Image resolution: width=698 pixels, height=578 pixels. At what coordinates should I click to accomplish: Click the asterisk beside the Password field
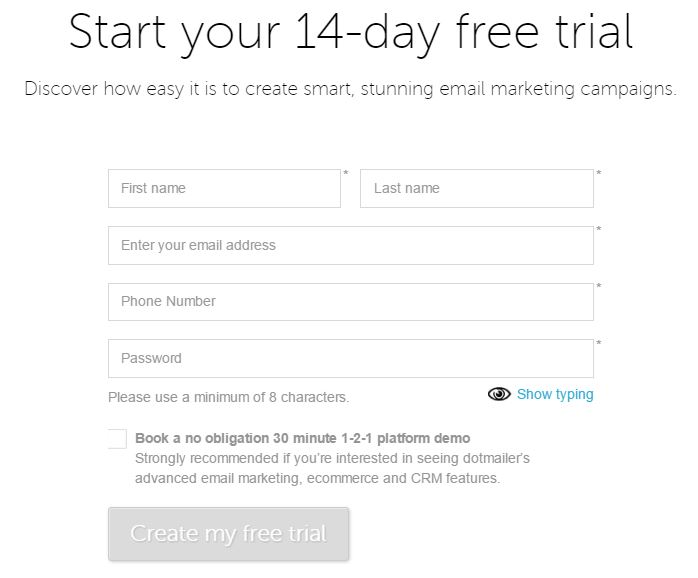coord(599,343)
